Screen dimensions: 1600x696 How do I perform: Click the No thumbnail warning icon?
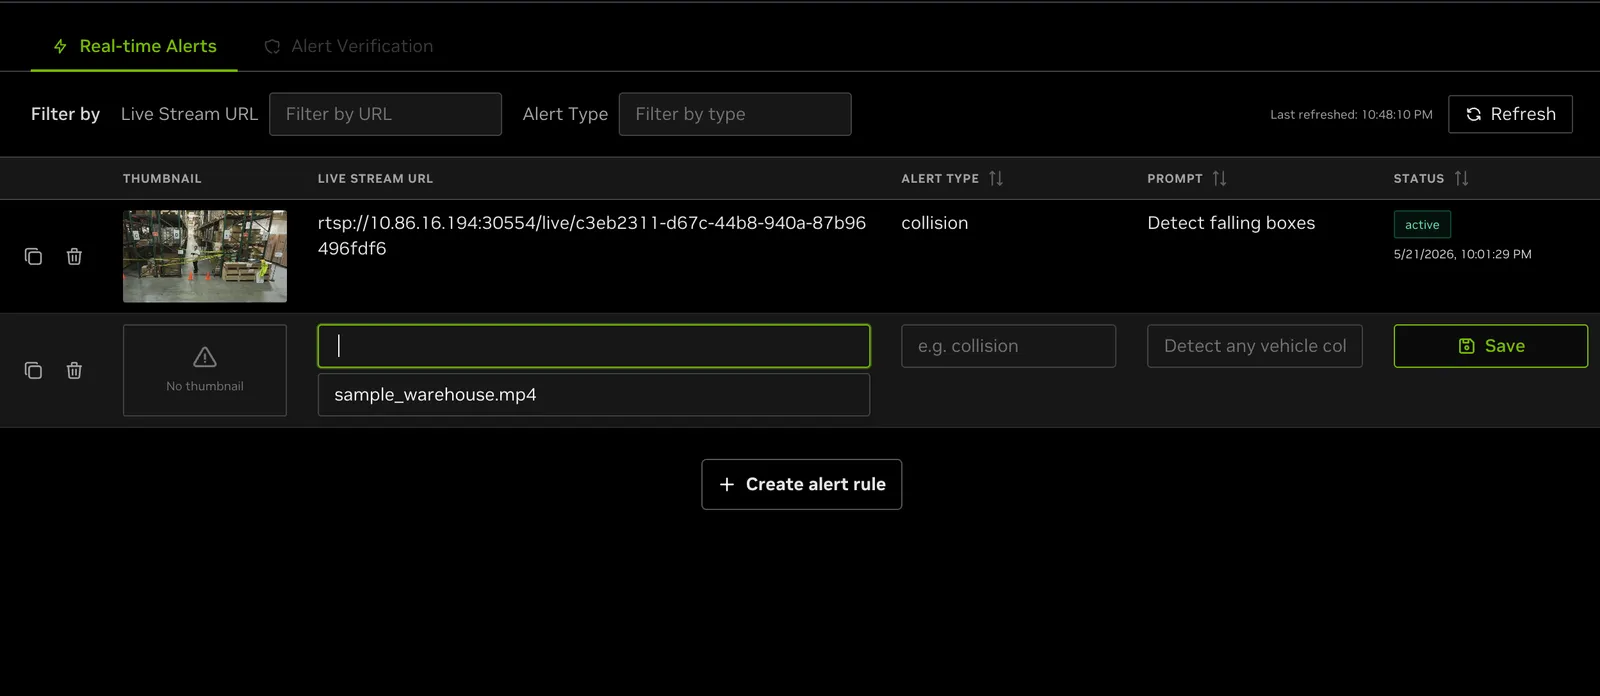coord(205,357)
